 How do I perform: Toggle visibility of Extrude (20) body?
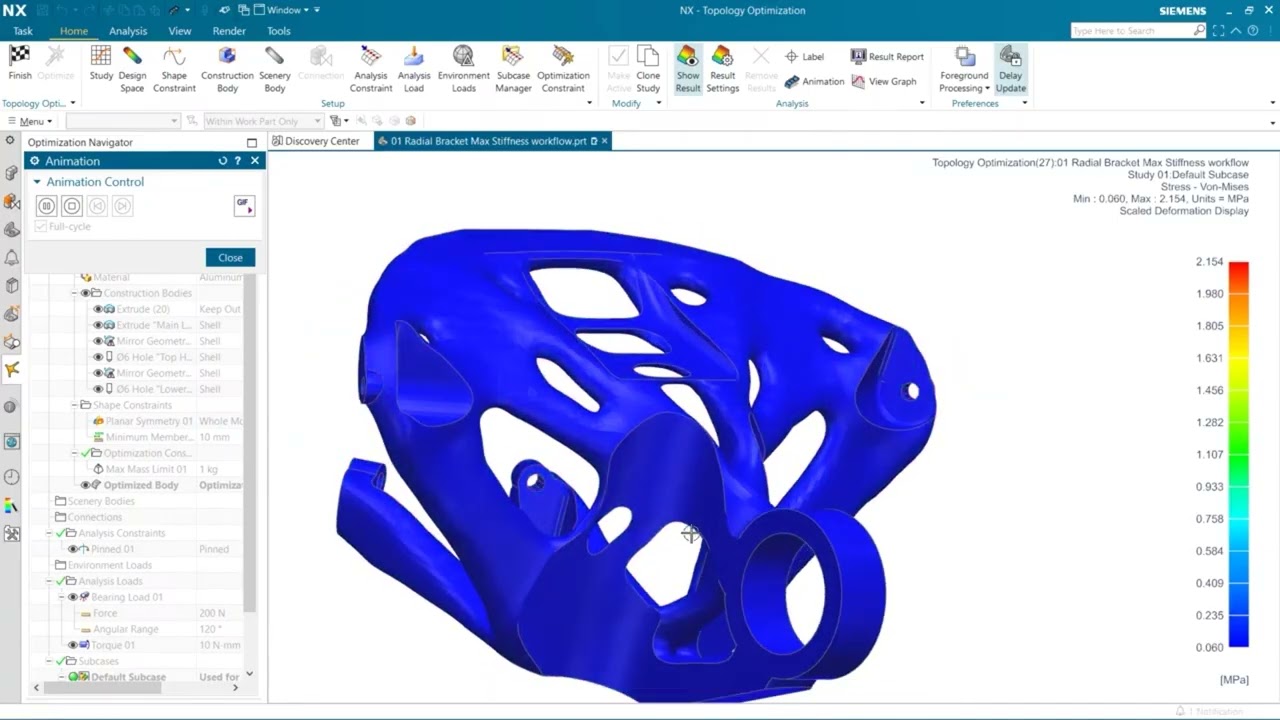click(98, 309)
